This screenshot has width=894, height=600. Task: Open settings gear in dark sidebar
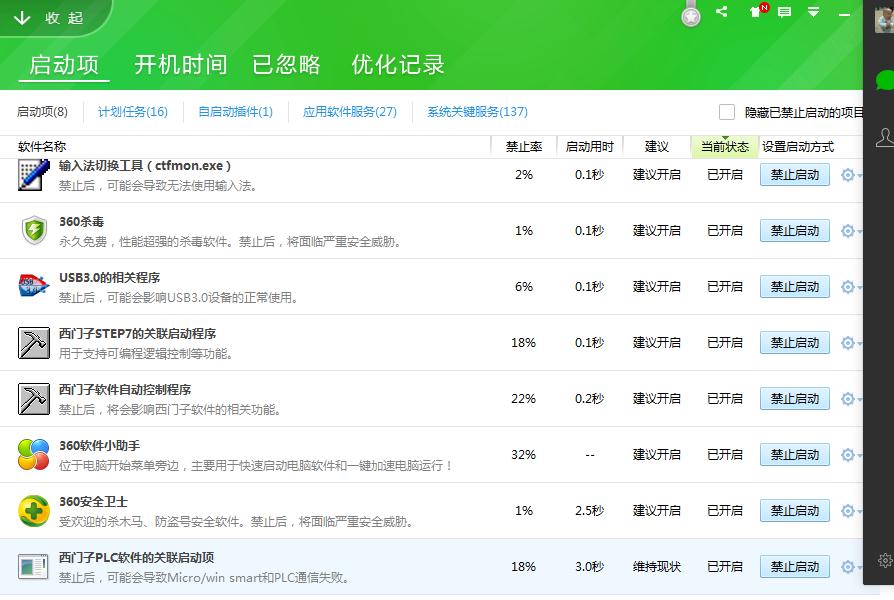coord(885,560)
